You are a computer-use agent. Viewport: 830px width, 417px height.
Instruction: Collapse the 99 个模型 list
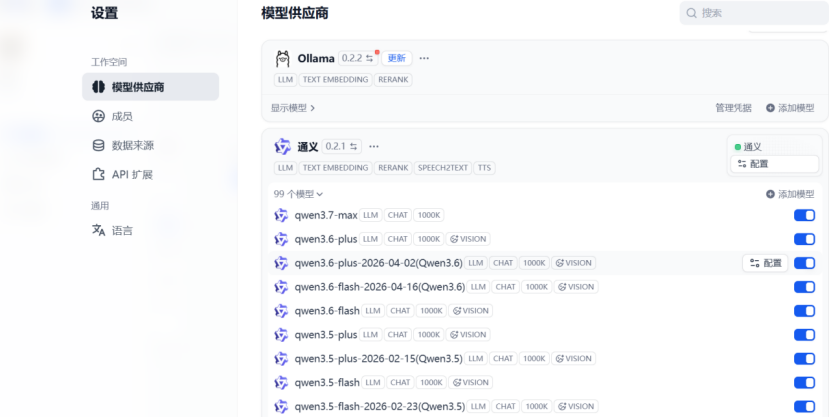tap(298, 194)
